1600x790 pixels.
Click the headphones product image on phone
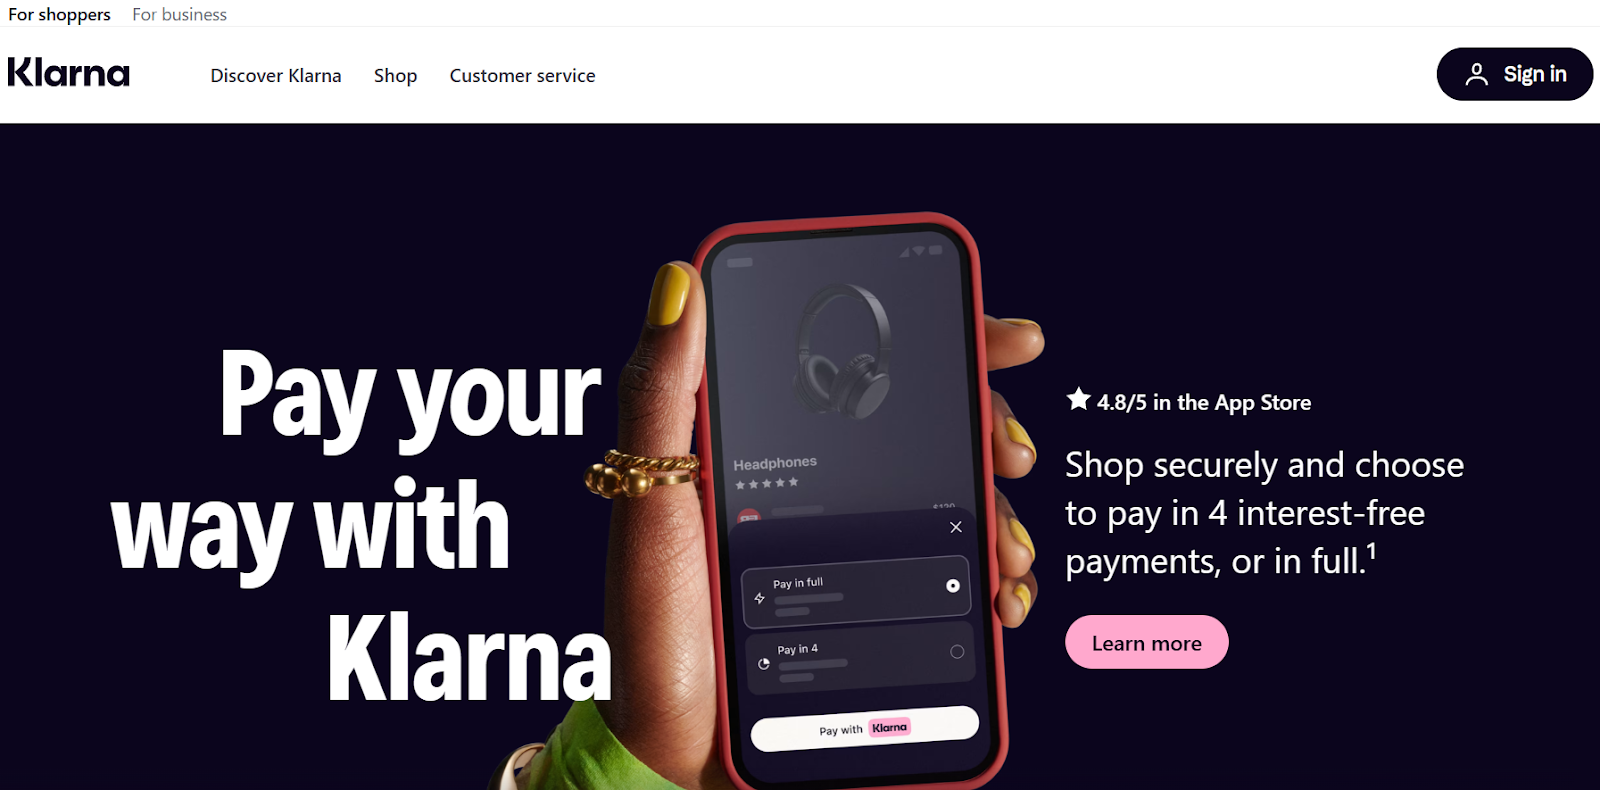tap(842, 350)
